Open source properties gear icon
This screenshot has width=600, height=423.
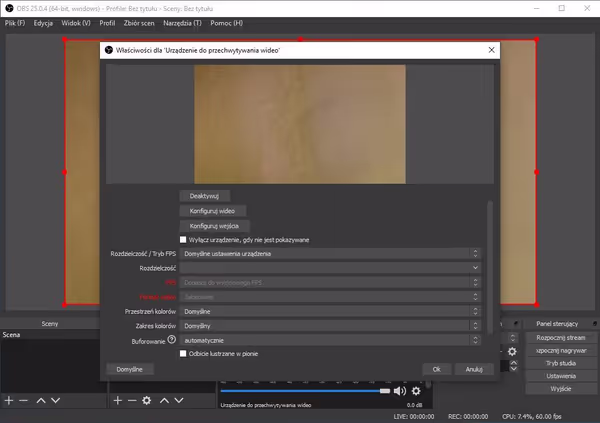pyautogui.click(x=147, y=400)
